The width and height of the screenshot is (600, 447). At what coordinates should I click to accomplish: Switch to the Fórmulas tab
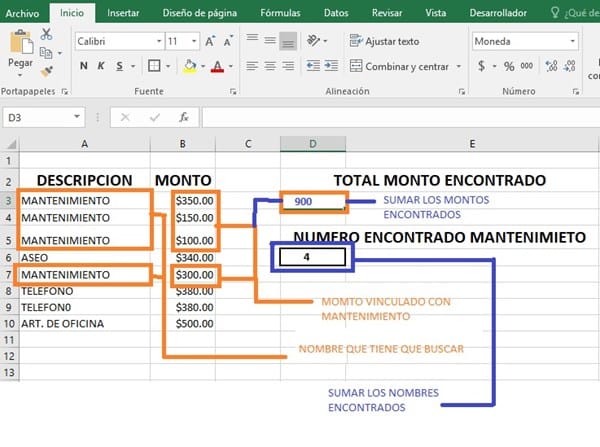(x=279, y=13)
